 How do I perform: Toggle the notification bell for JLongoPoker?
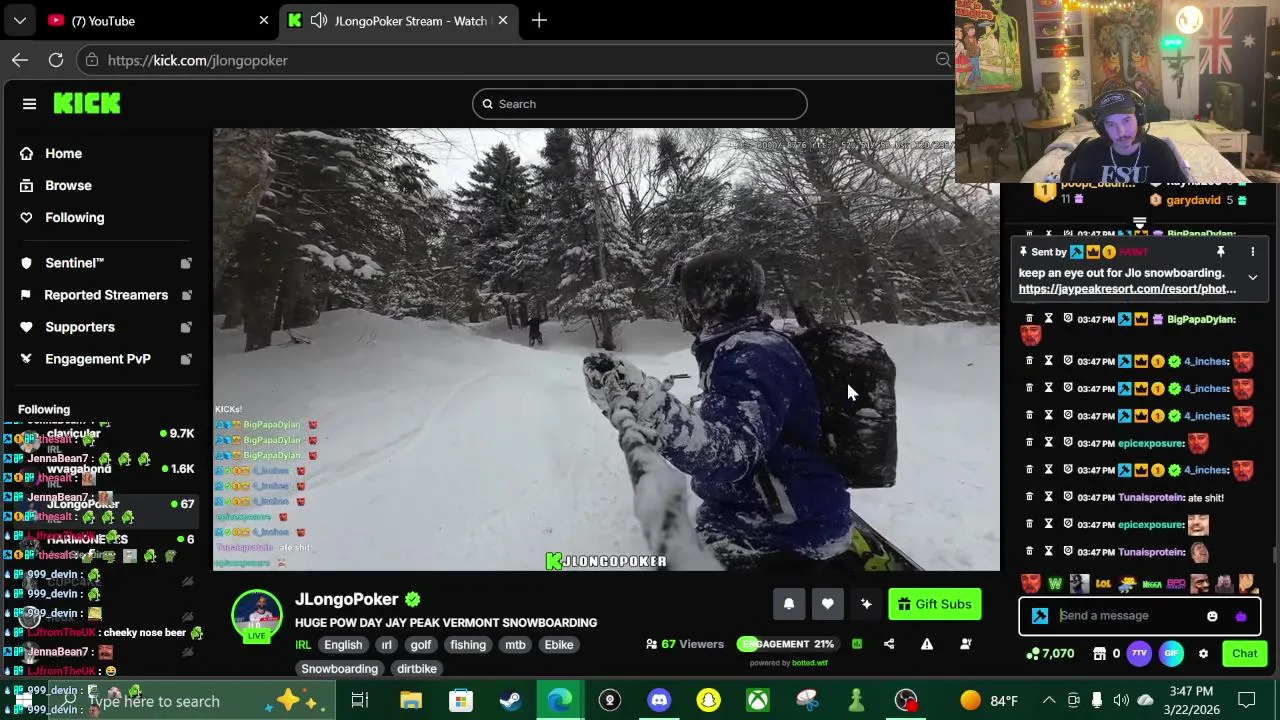(x=788, y=604)
